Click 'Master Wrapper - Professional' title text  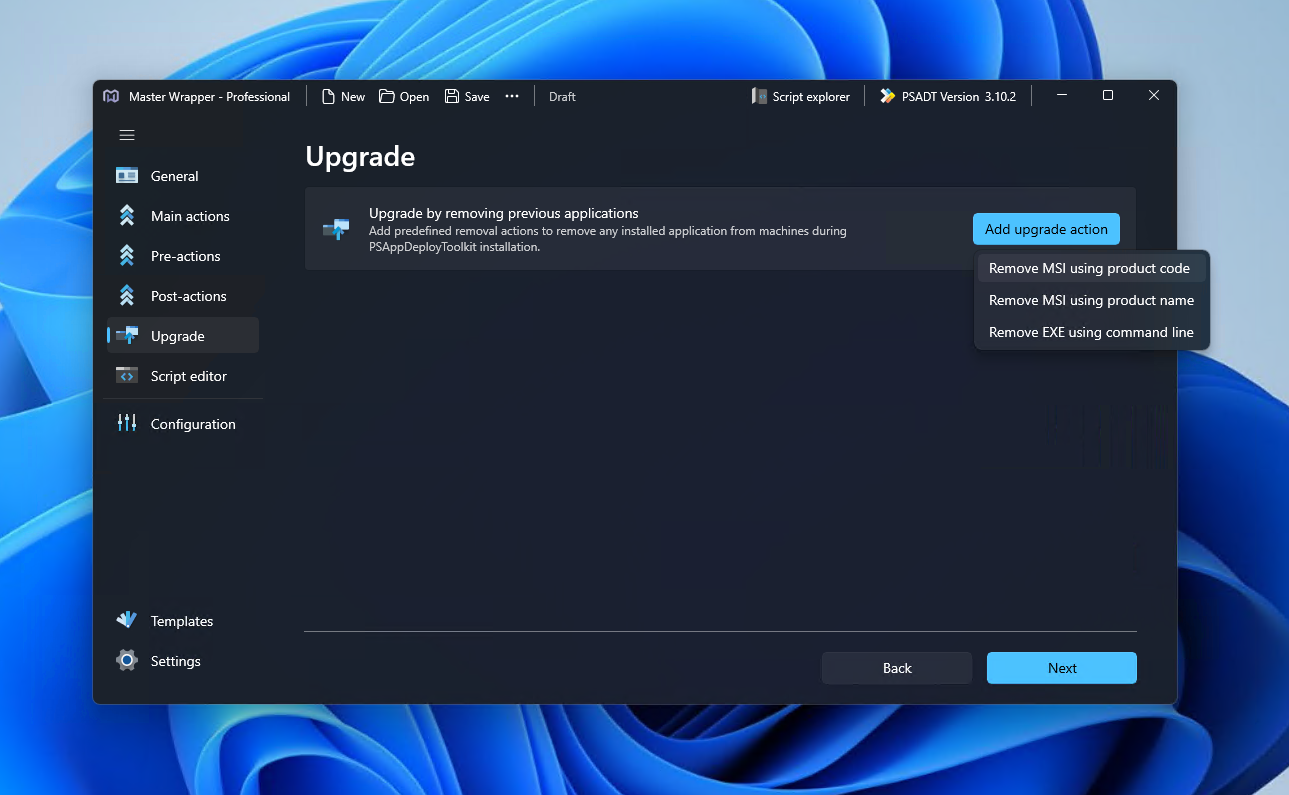click(x=209, y=97)
